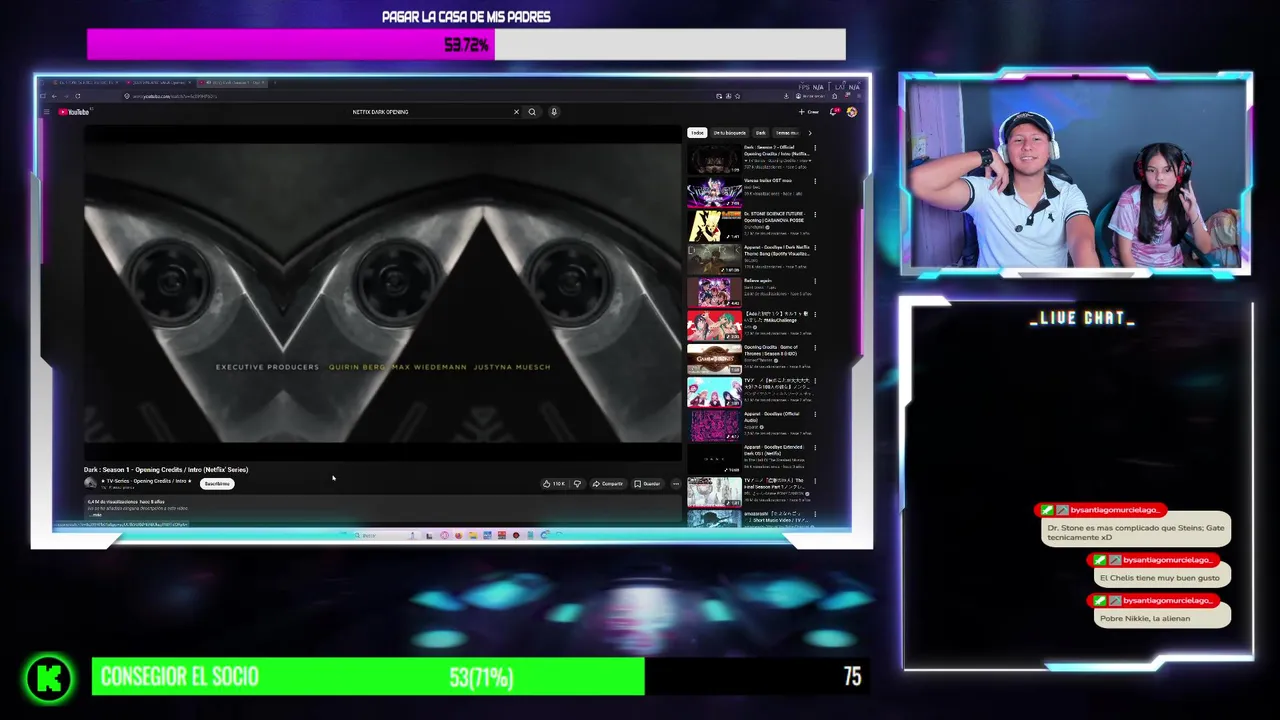This screenshot has height=720, width=1280.
Task: Click chat message Pobre Nikkie, la alienan
Action: 1163,618
